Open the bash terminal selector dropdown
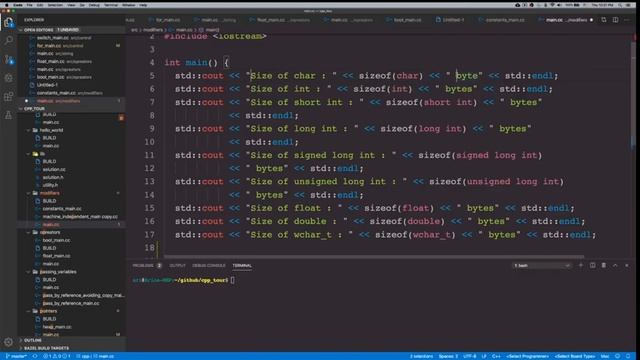 point(541,265)
